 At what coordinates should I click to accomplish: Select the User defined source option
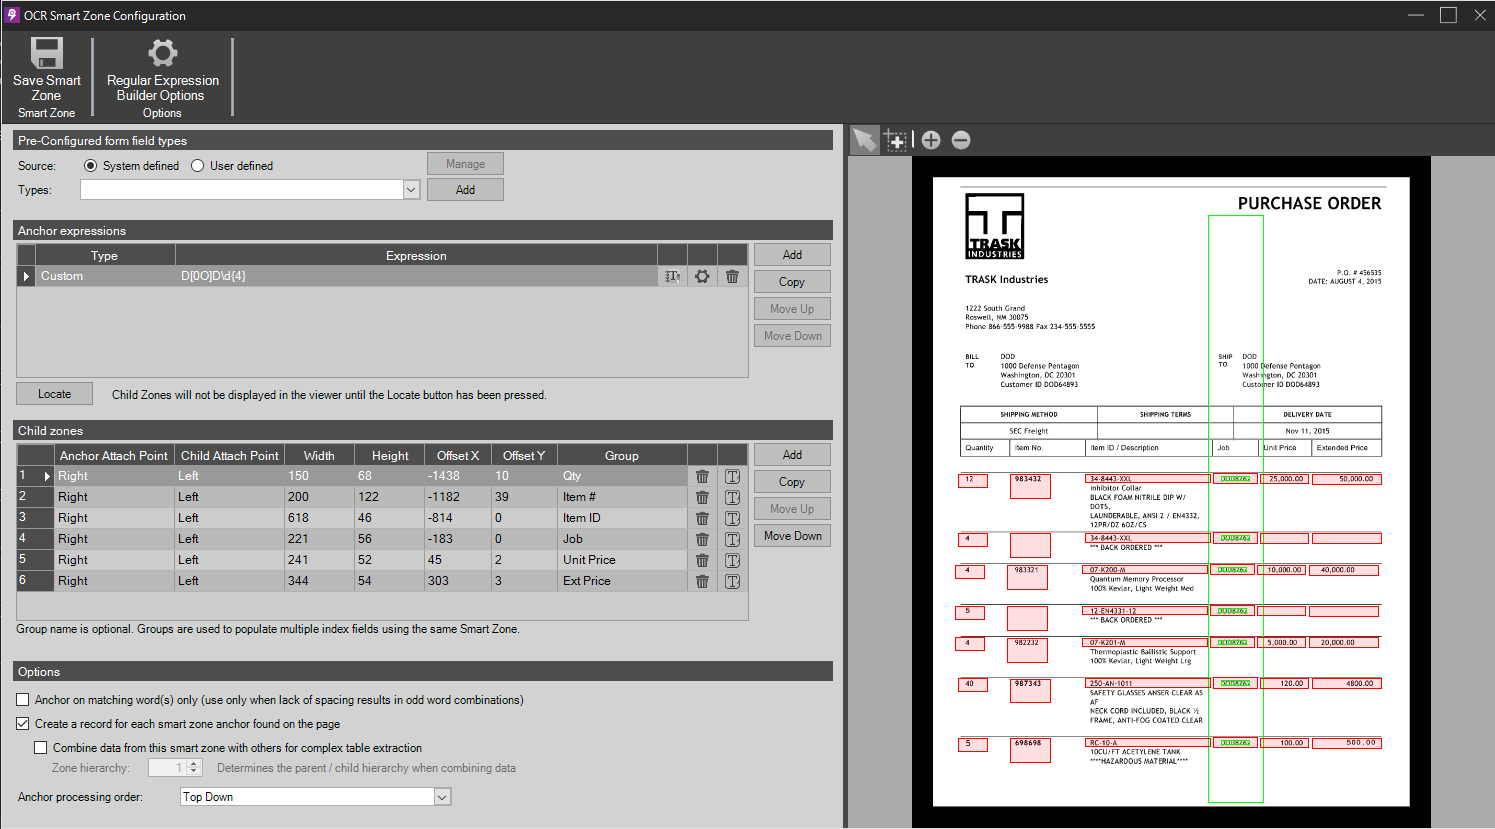198,166
